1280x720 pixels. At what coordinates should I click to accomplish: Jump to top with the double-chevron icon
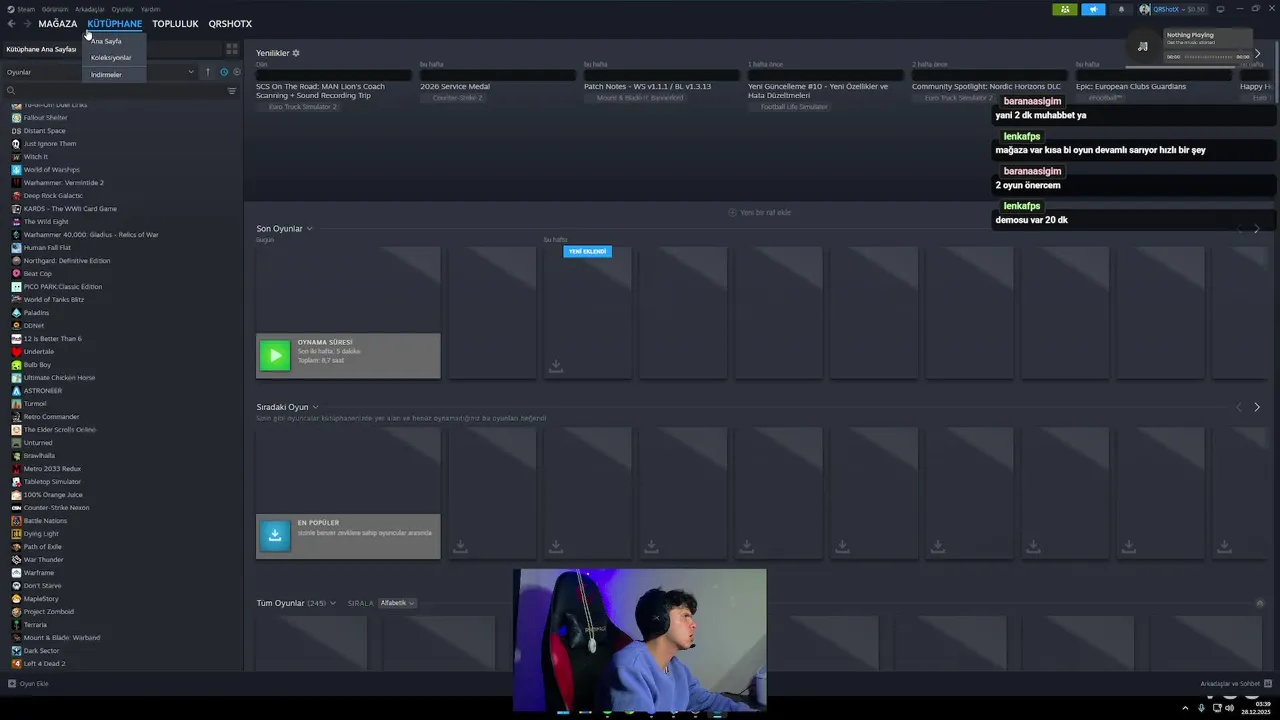pos(1260,603)
